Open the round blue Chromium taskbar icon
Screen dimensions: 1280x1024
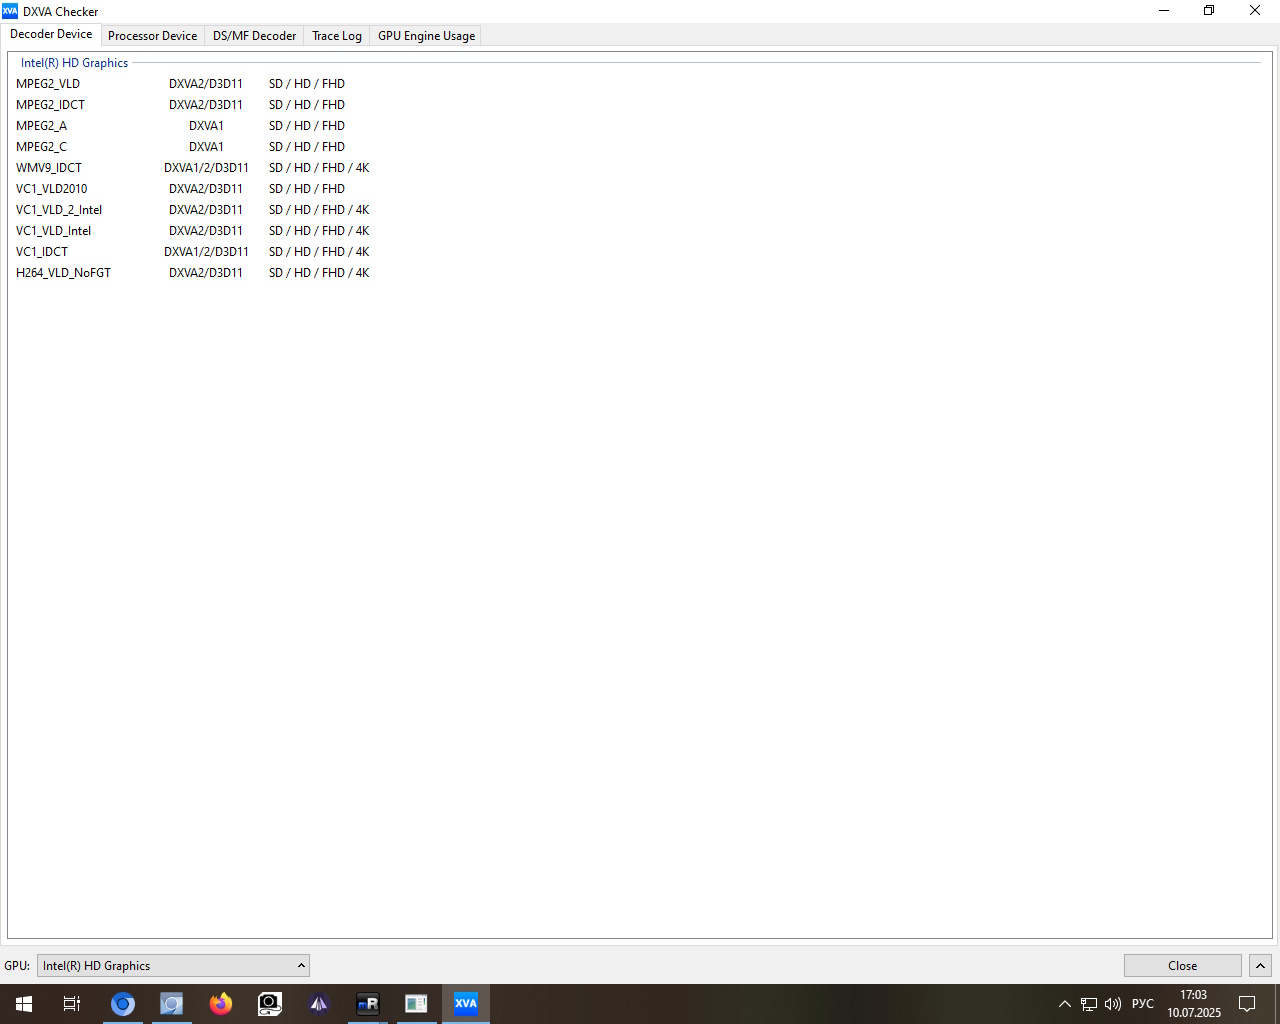[x=123, y=1004]
